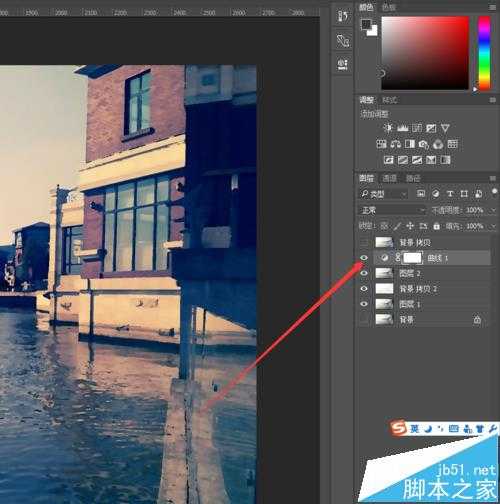Show the 背景 拷贝 top layer
The height and width of the screenshot is (504, 500).
point(364,242)
